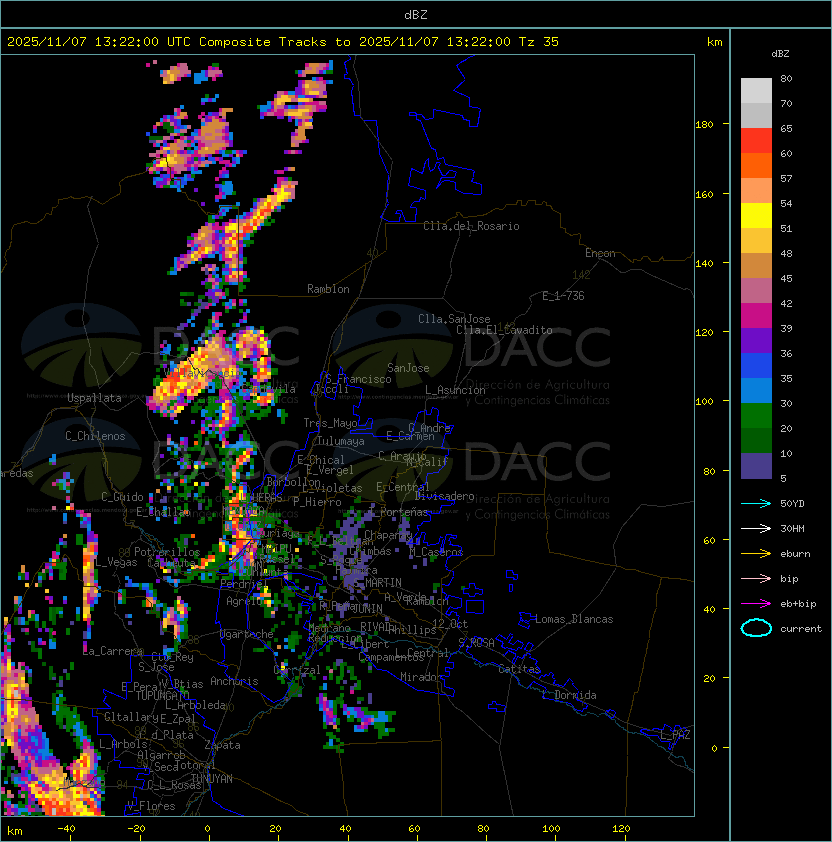Select the Anchoris map label
This screenshot has width=832, height=842.
point(234,681)
